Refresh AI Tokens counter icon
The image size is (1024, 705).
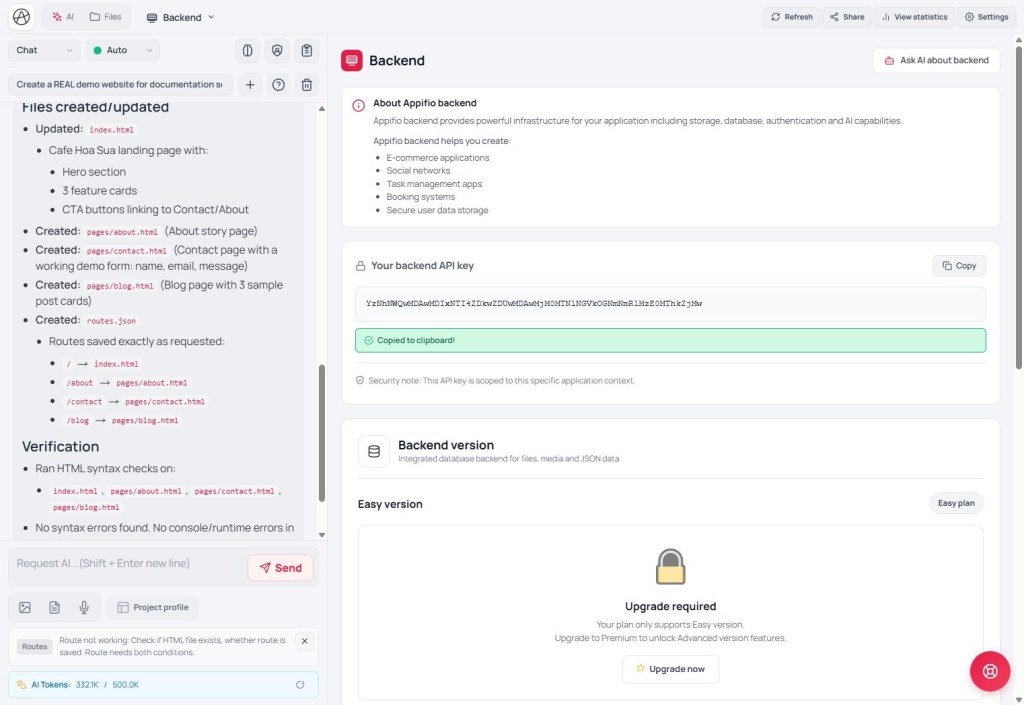point(300,685)
